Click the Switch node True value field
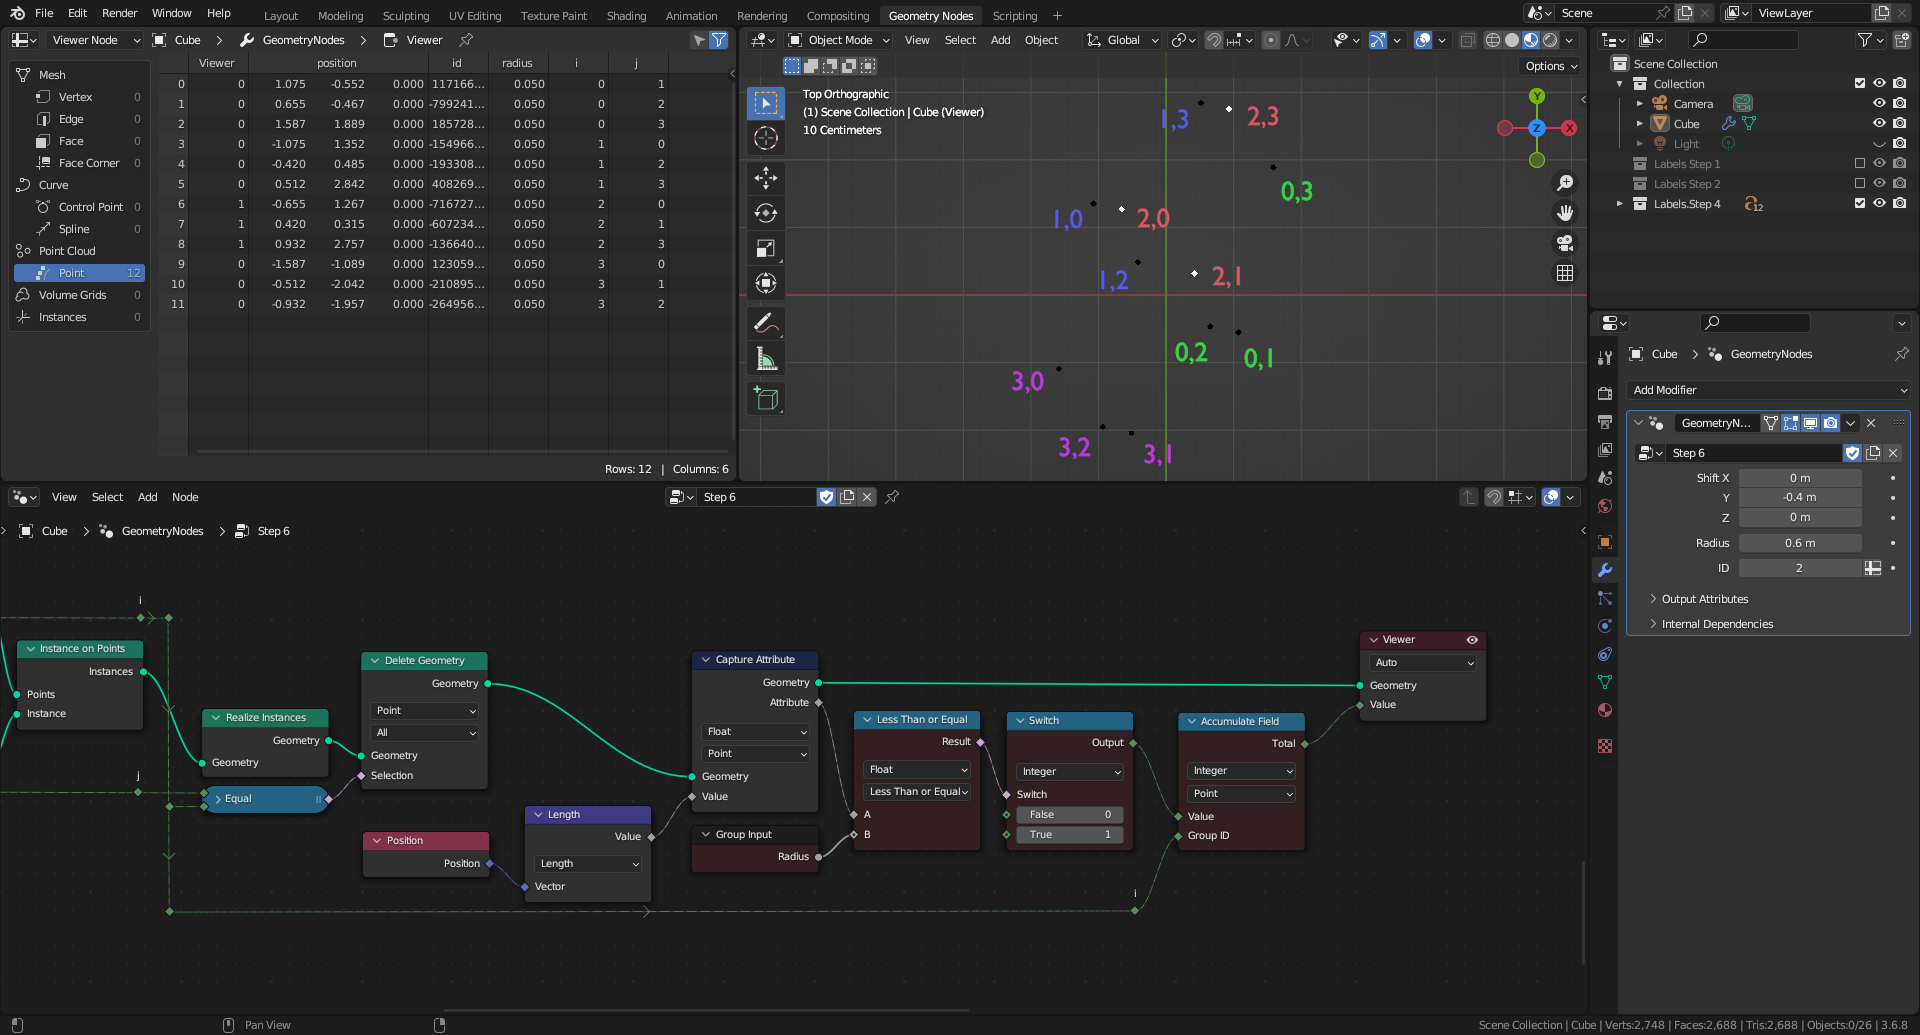 pos(1071,835)
